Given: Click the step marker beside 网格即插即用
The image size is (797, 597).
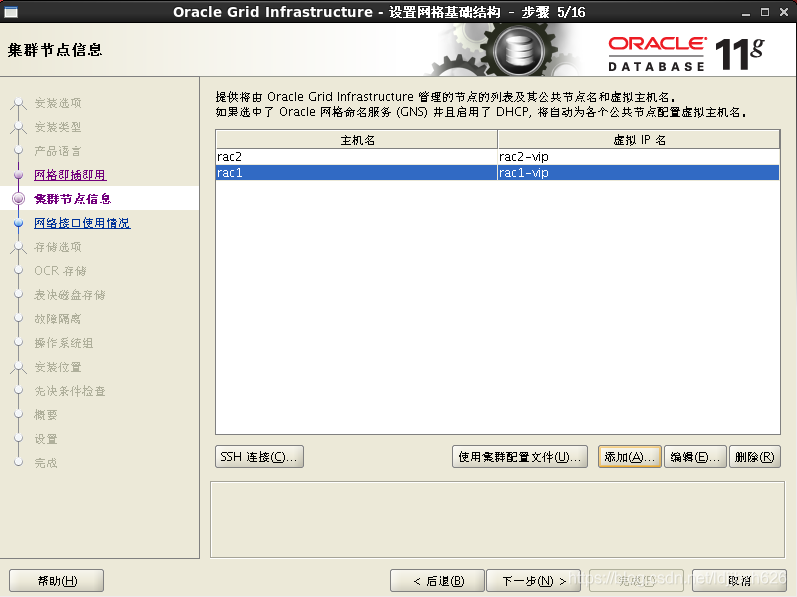Looking at the screenshot, I should 18,175.
